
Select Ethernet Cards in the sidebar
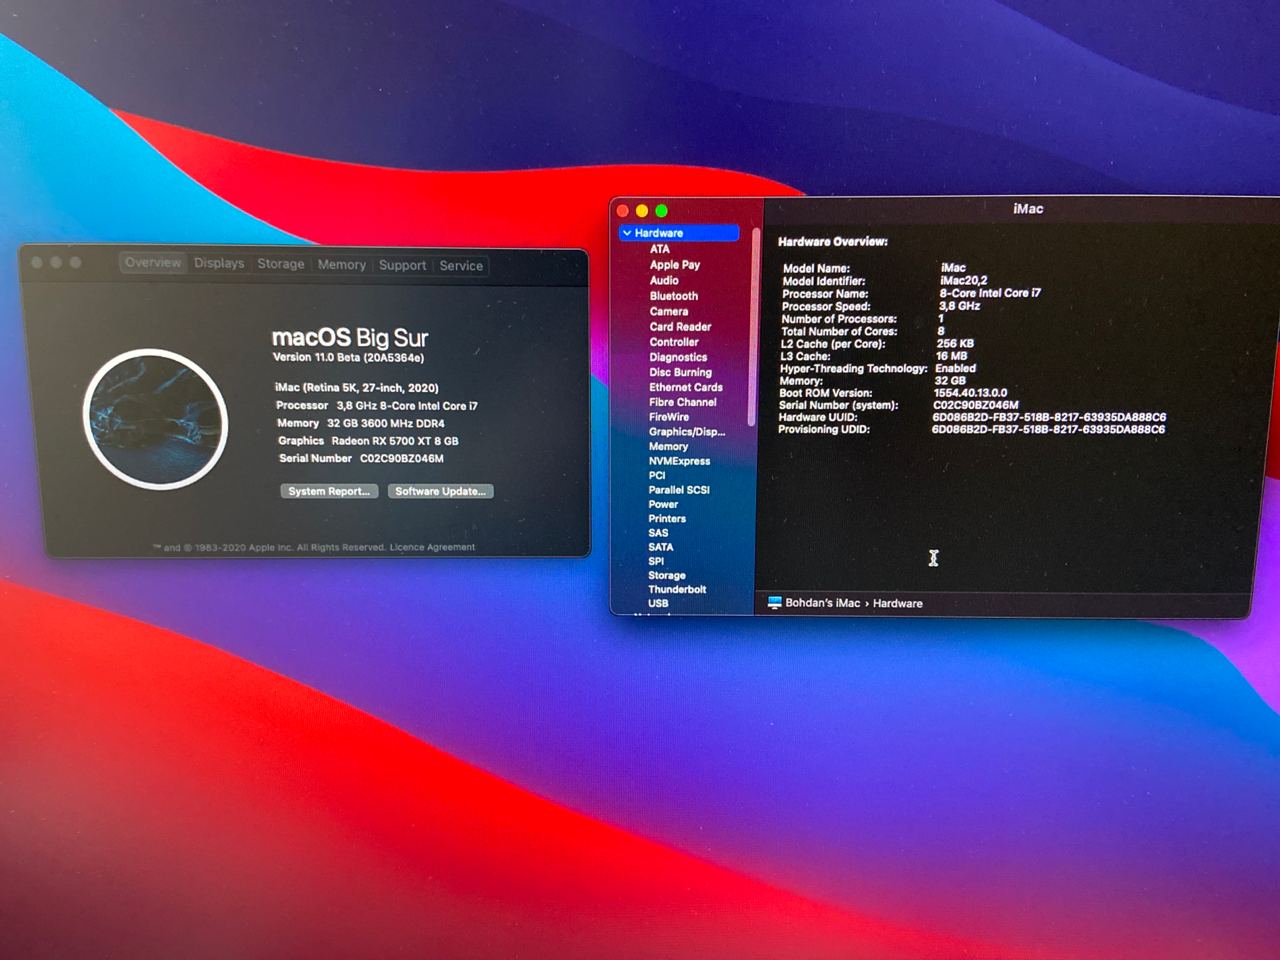click(685, 387)
